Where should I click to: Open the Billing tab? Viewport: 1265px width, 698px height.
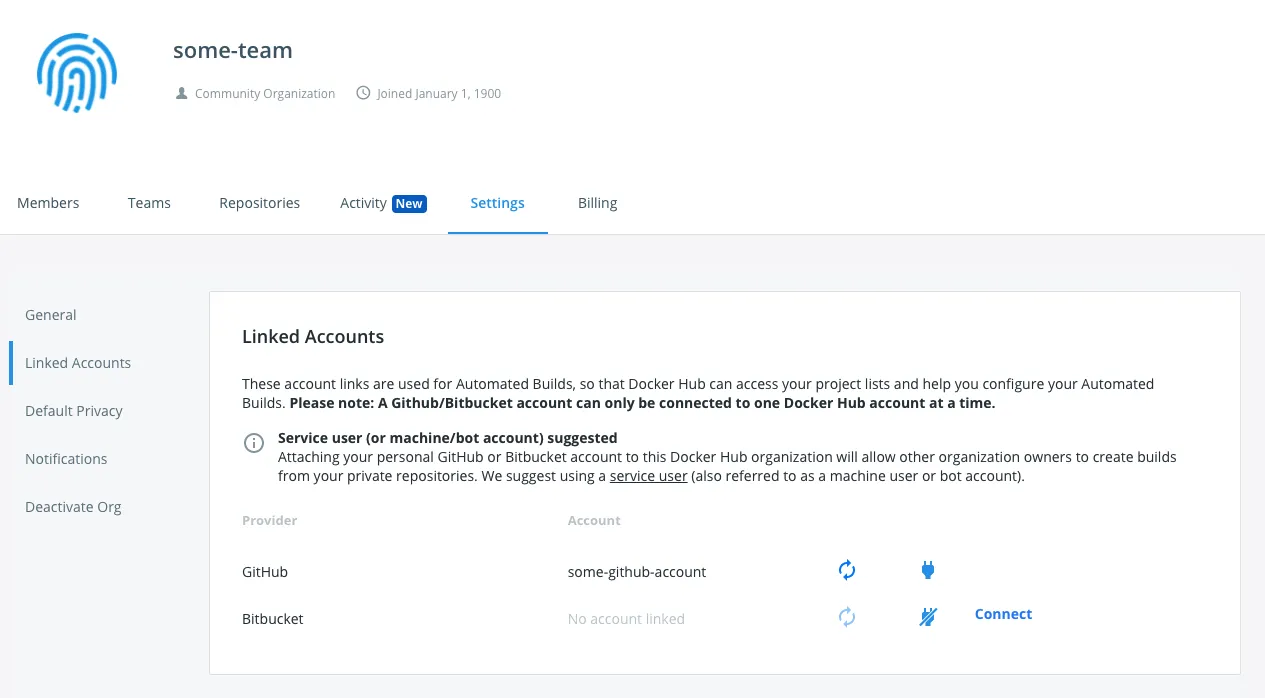coord(597,203)
